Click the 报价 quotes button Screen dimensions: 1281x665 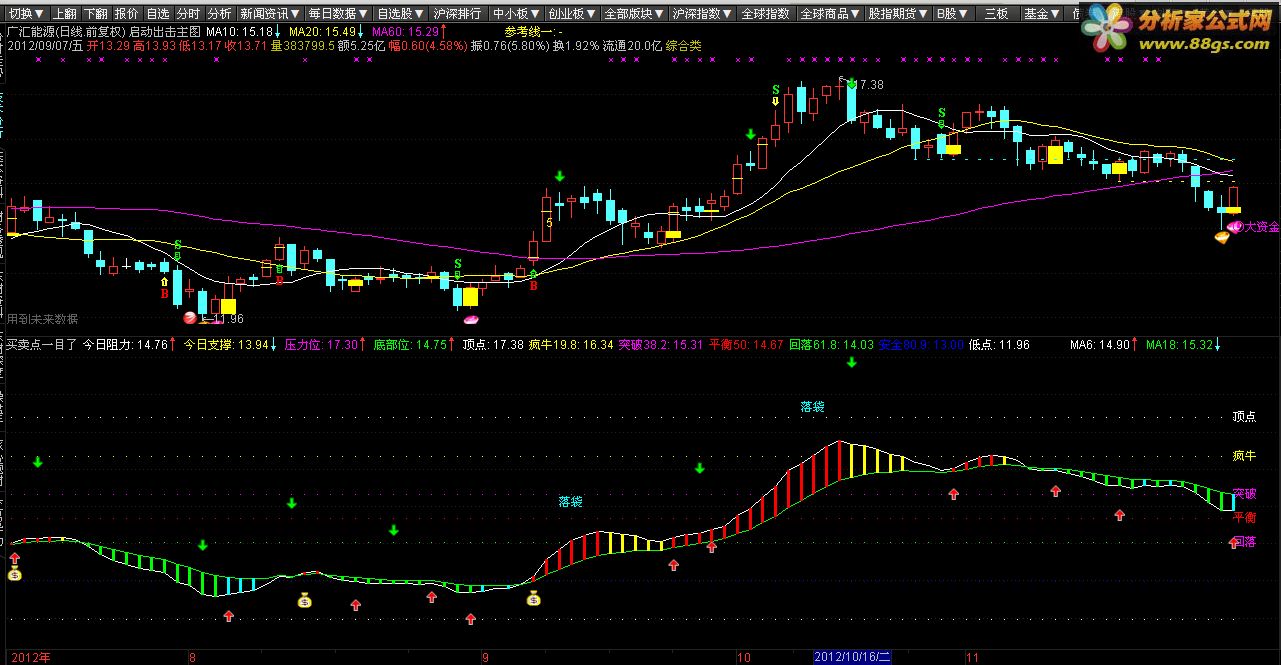(127, 14)
